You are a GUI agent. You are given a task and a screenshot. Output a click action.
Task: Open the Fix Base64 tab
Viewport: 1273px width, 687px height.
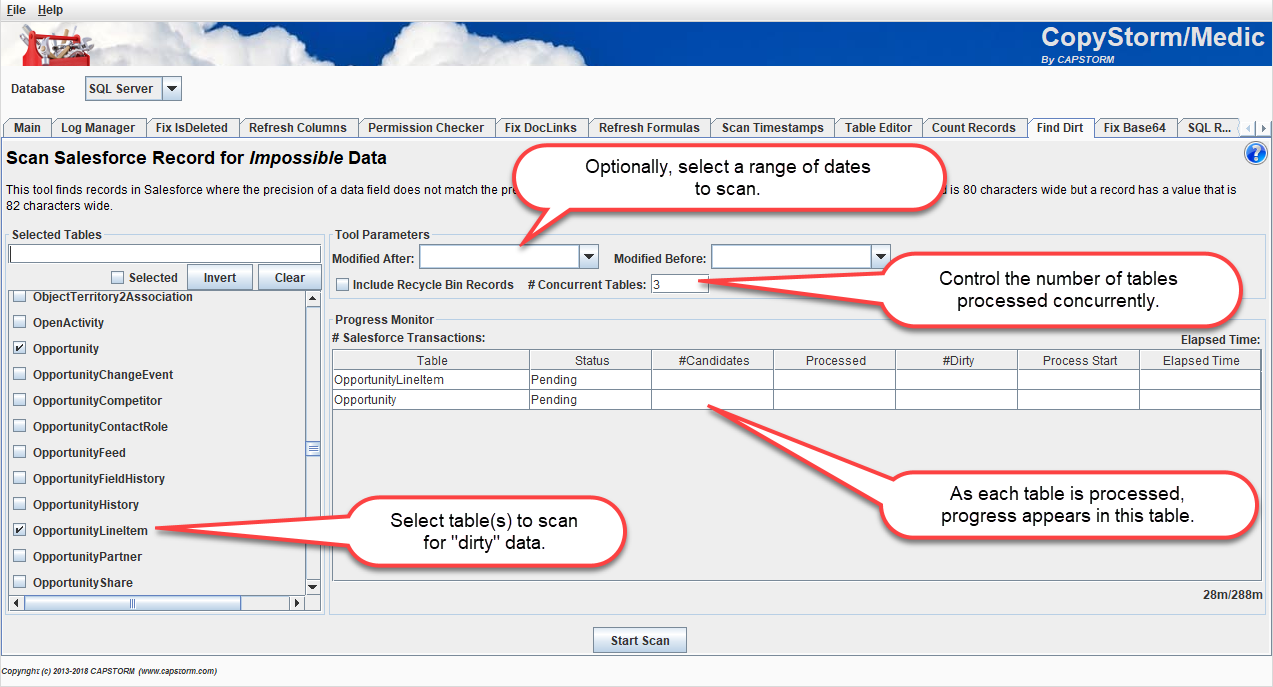click(1136, 128)
